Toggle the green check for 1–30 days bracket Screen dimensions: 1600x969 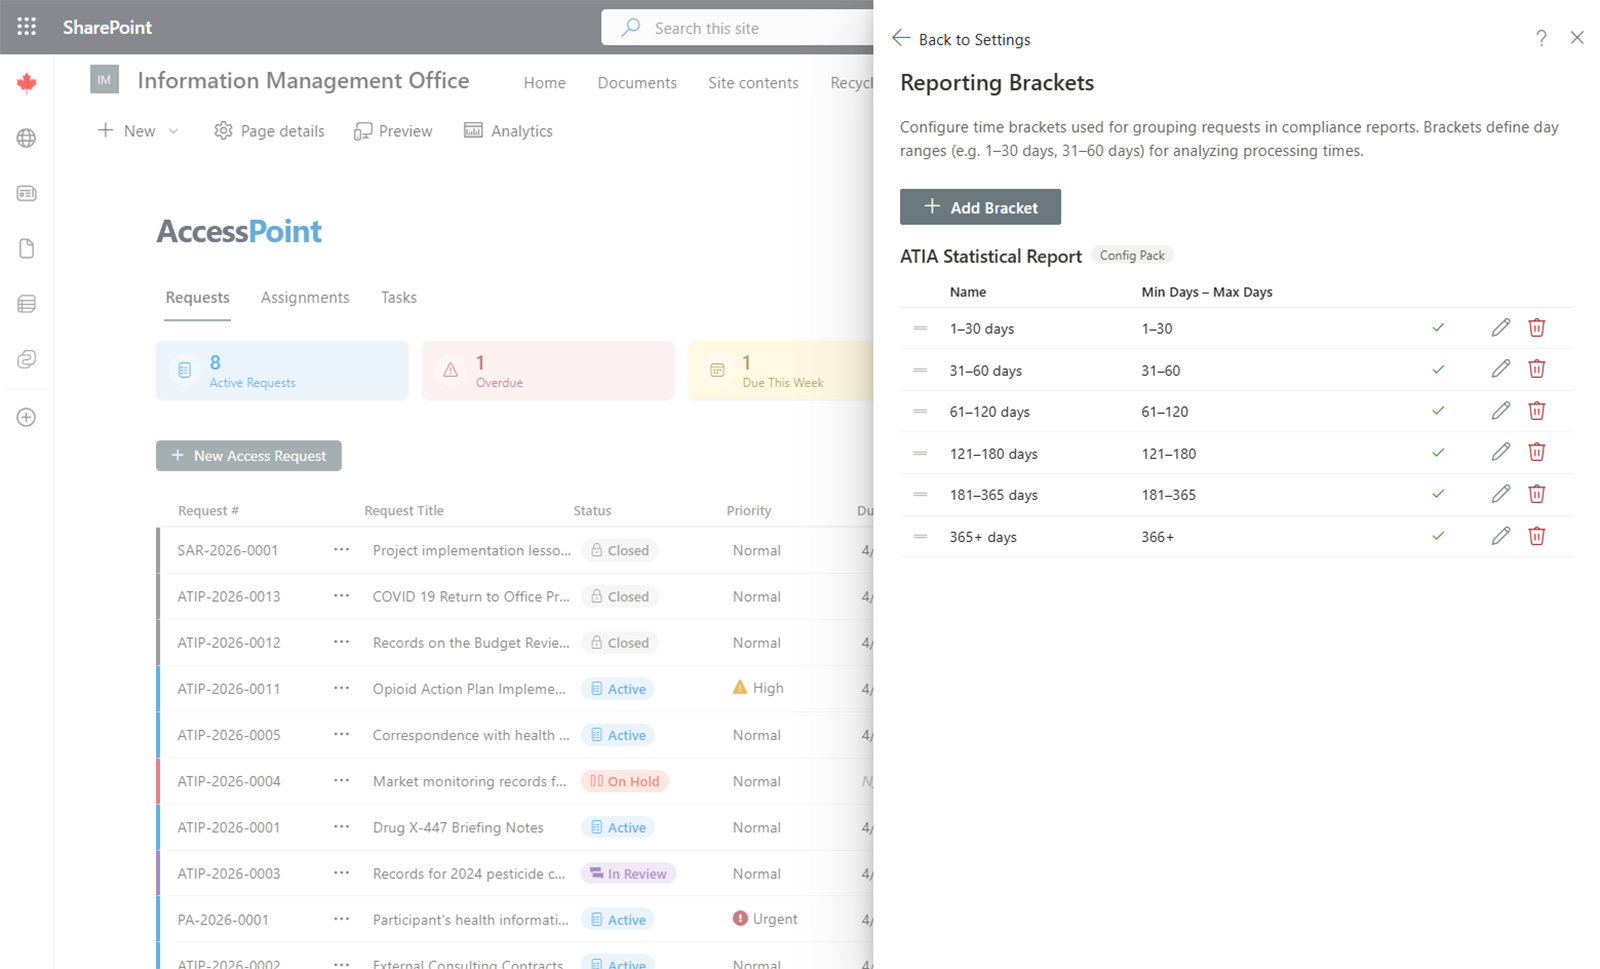pos(1438,327)
